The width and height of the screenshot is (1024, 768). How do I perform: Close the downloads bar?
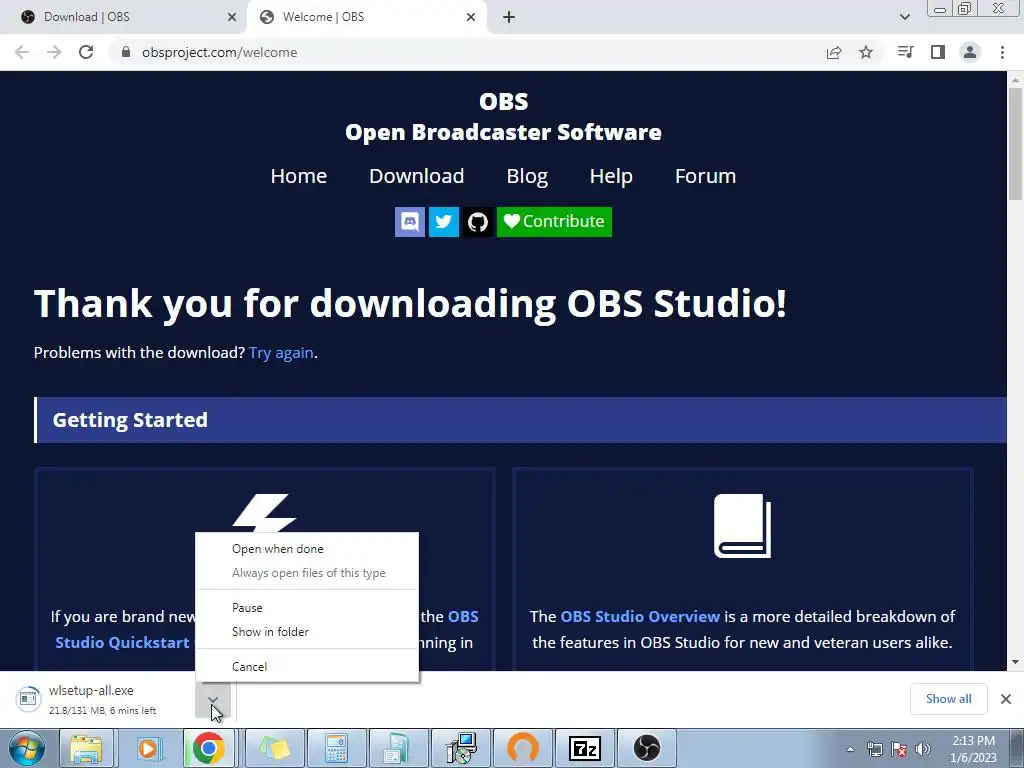1006,699
